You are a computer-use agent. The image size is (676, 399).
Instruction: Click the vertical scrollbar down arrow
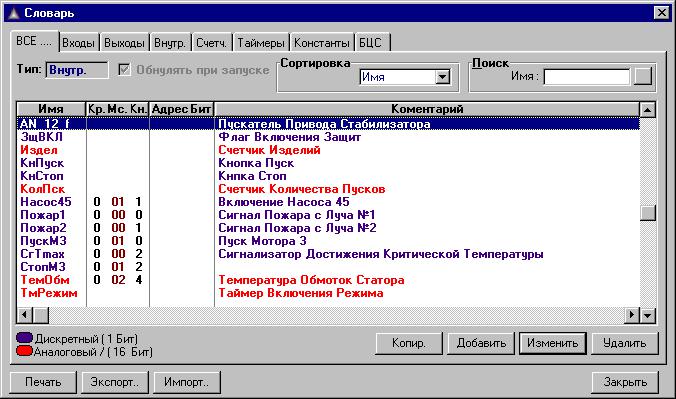click(648, 316)
